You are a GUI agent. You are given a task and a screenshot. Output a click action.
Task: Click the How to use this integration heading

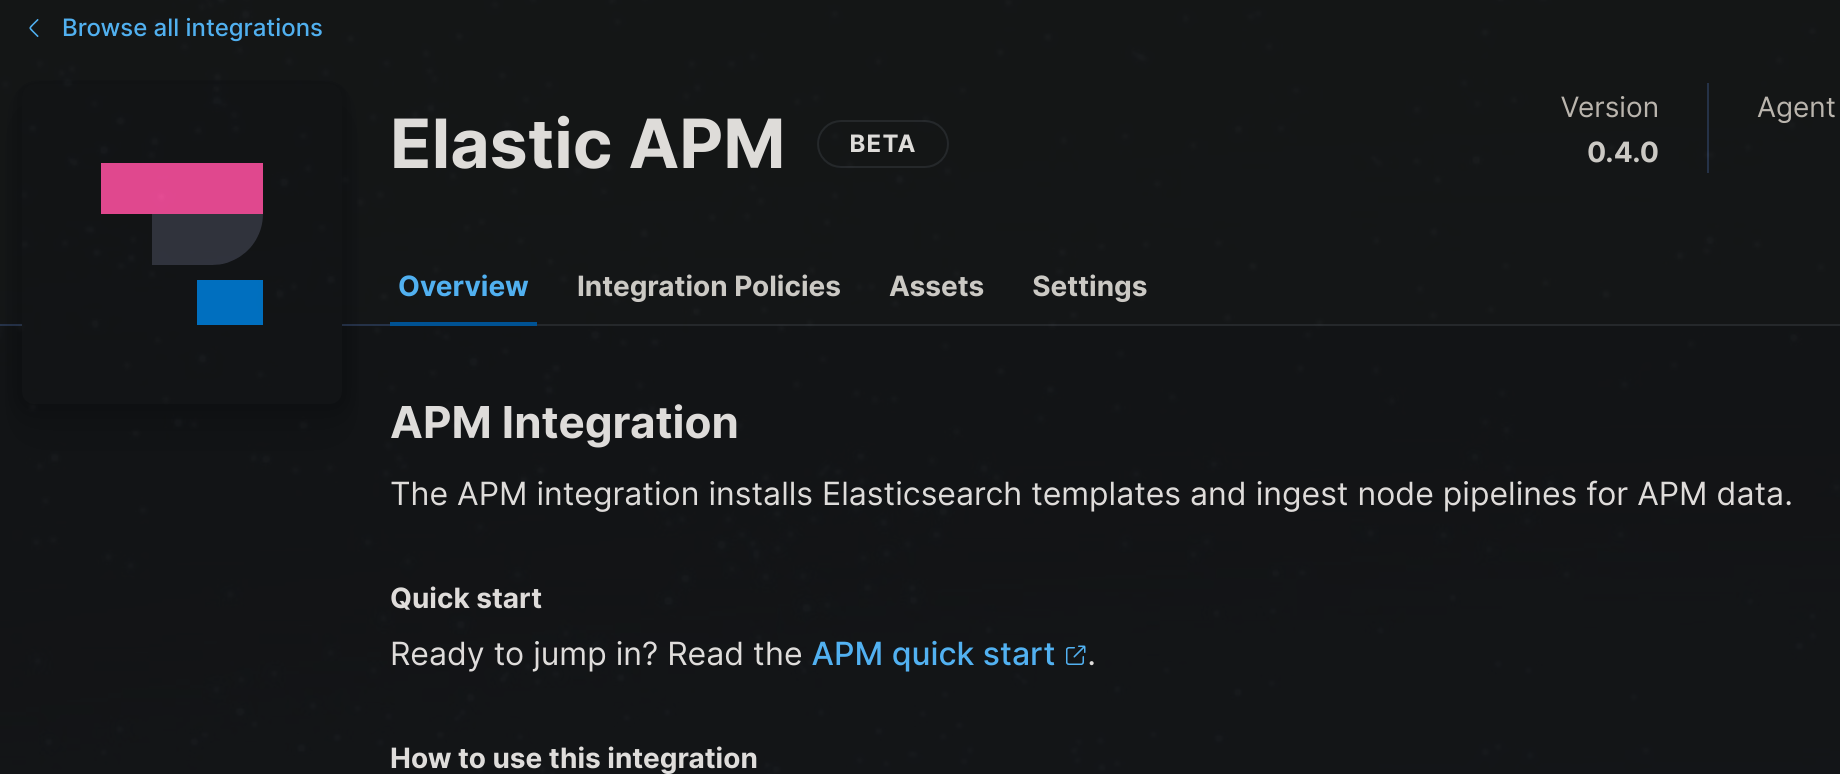pyautogui.click(x=573, y=757)
